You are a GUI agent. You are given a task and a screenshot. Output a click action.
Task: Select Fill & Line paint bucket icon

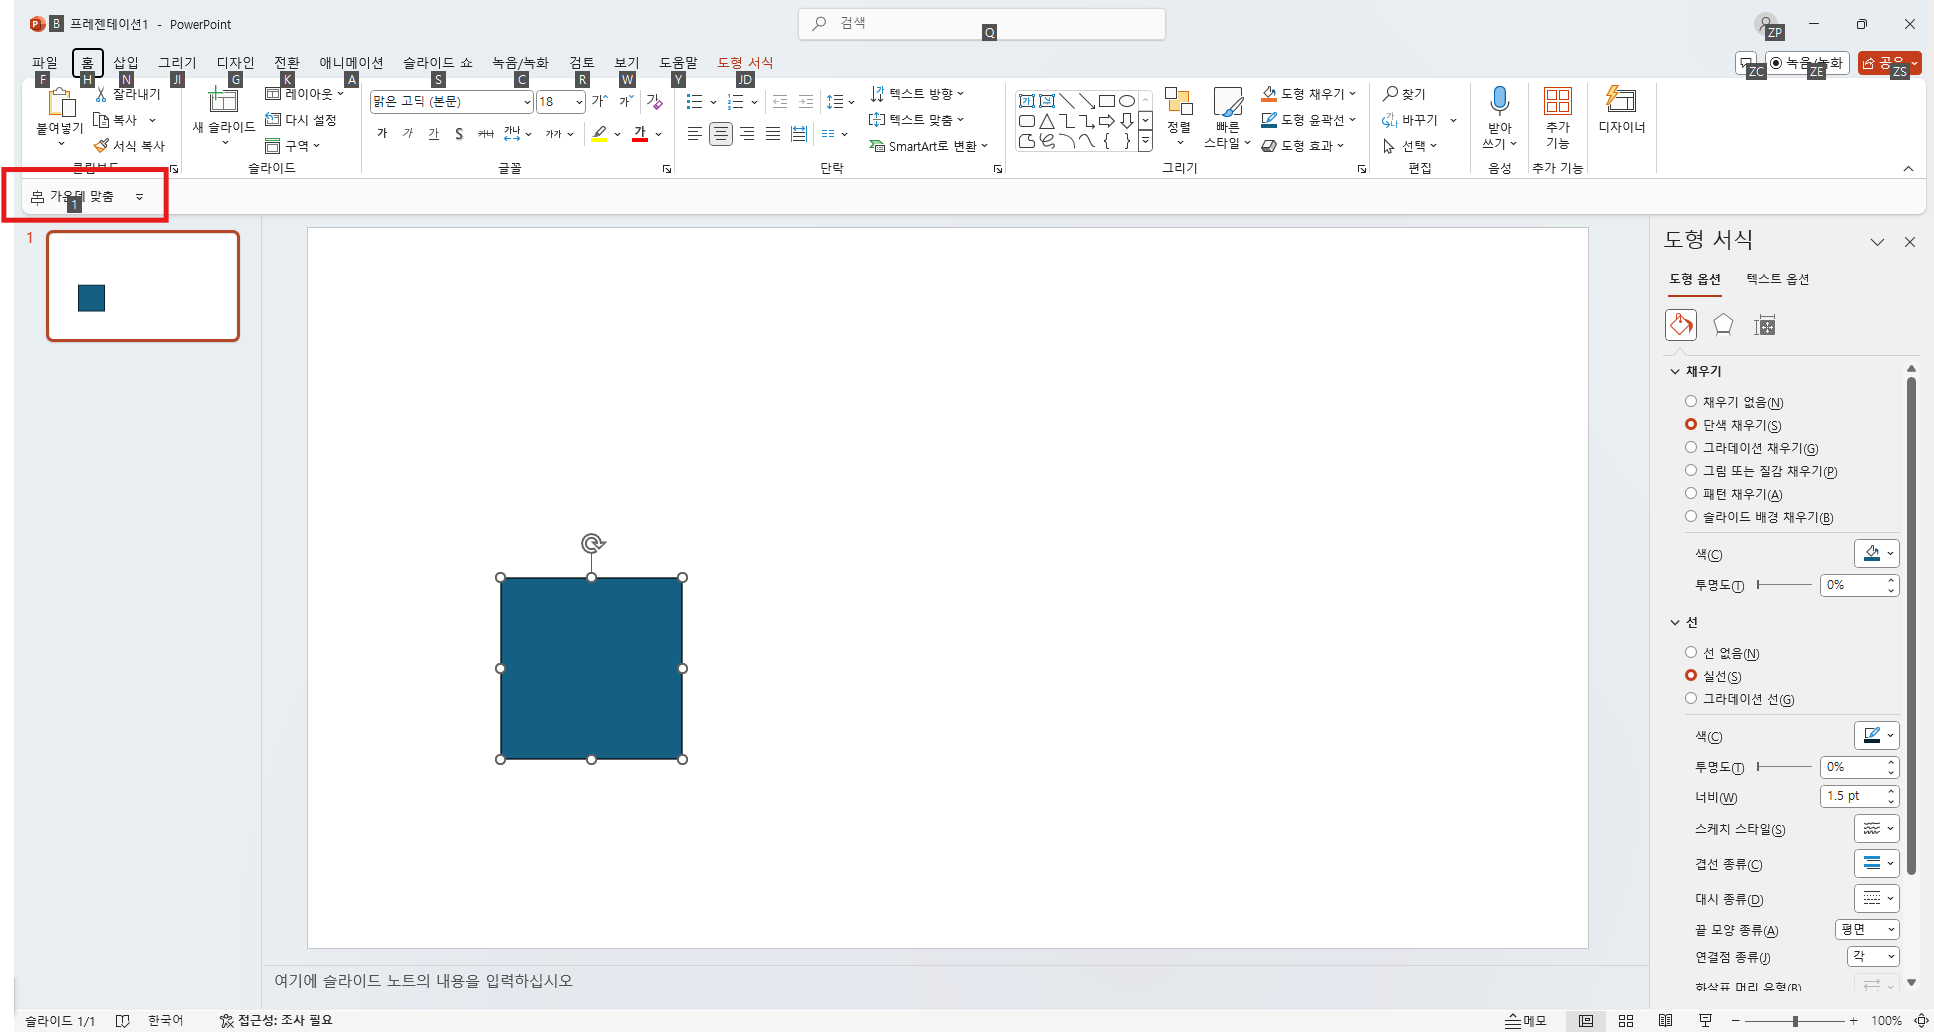coord(1681,325)
